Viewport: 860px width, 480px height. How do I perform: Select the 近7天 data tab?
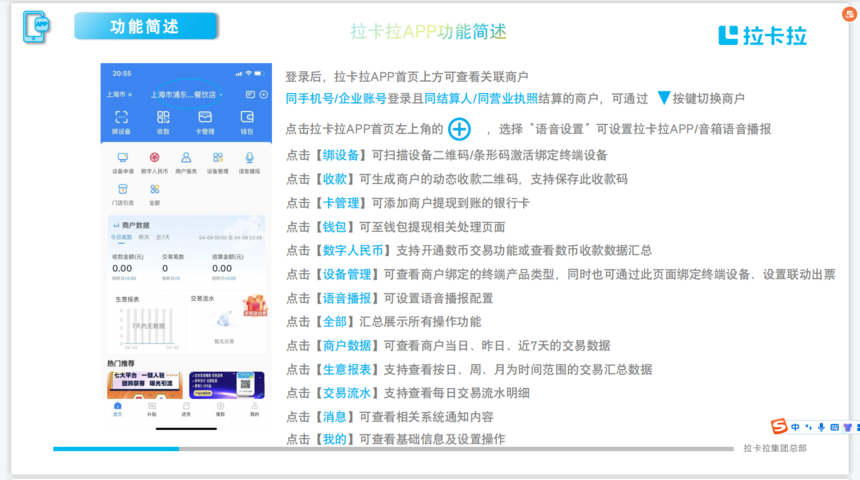tap(163, 238)
